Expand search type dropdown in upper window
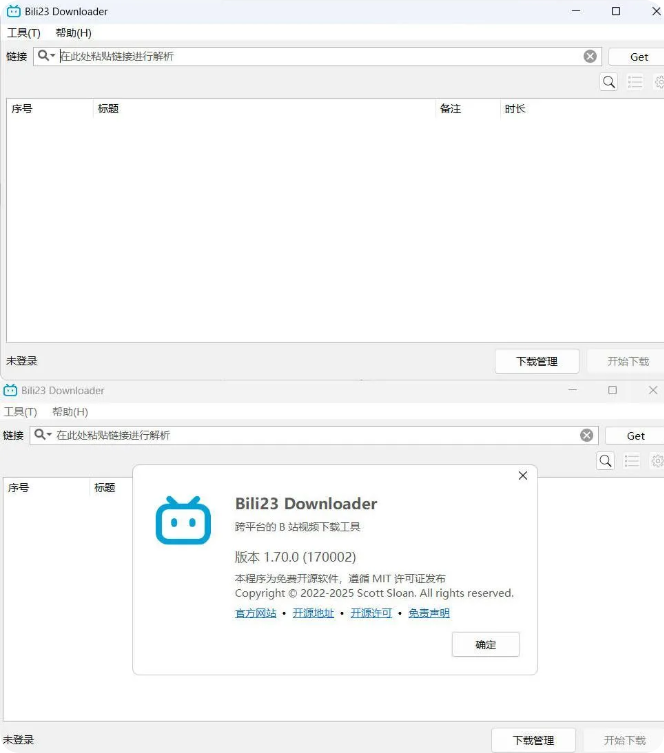This screenshot has height=753, width=664. pyautogui.click(x=46, y=56)
